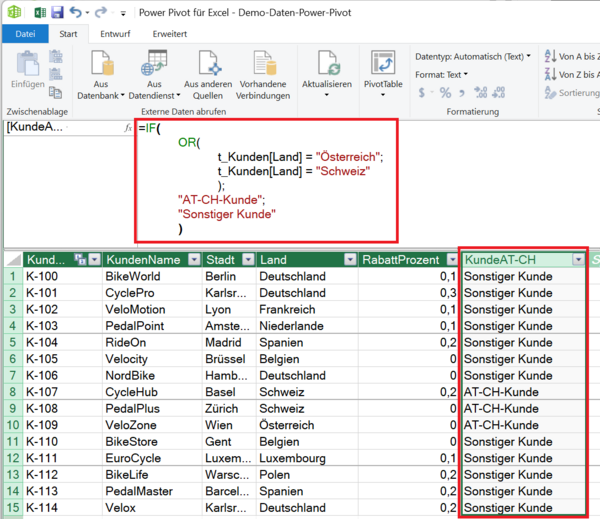600x519 pixels.
Task: Open filter dropdown on KundeAT-CH column
Action: click(578, 260)
